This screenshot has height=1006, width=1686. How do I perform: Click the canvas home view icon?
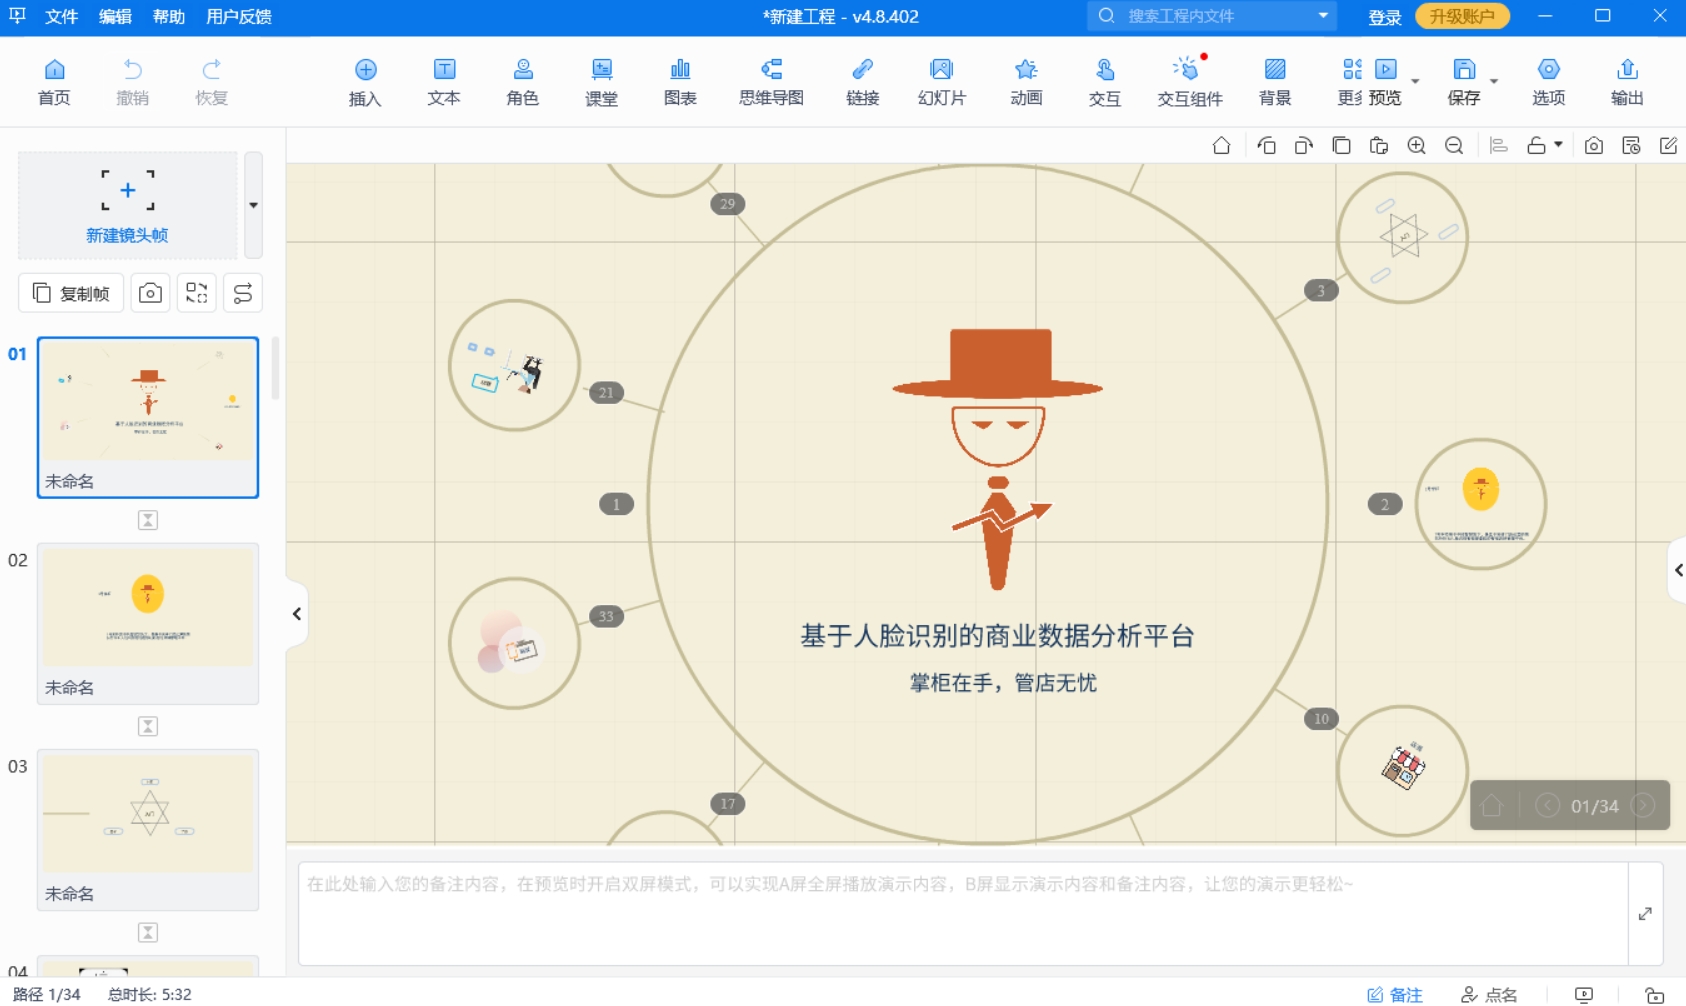coord(1221,146)
